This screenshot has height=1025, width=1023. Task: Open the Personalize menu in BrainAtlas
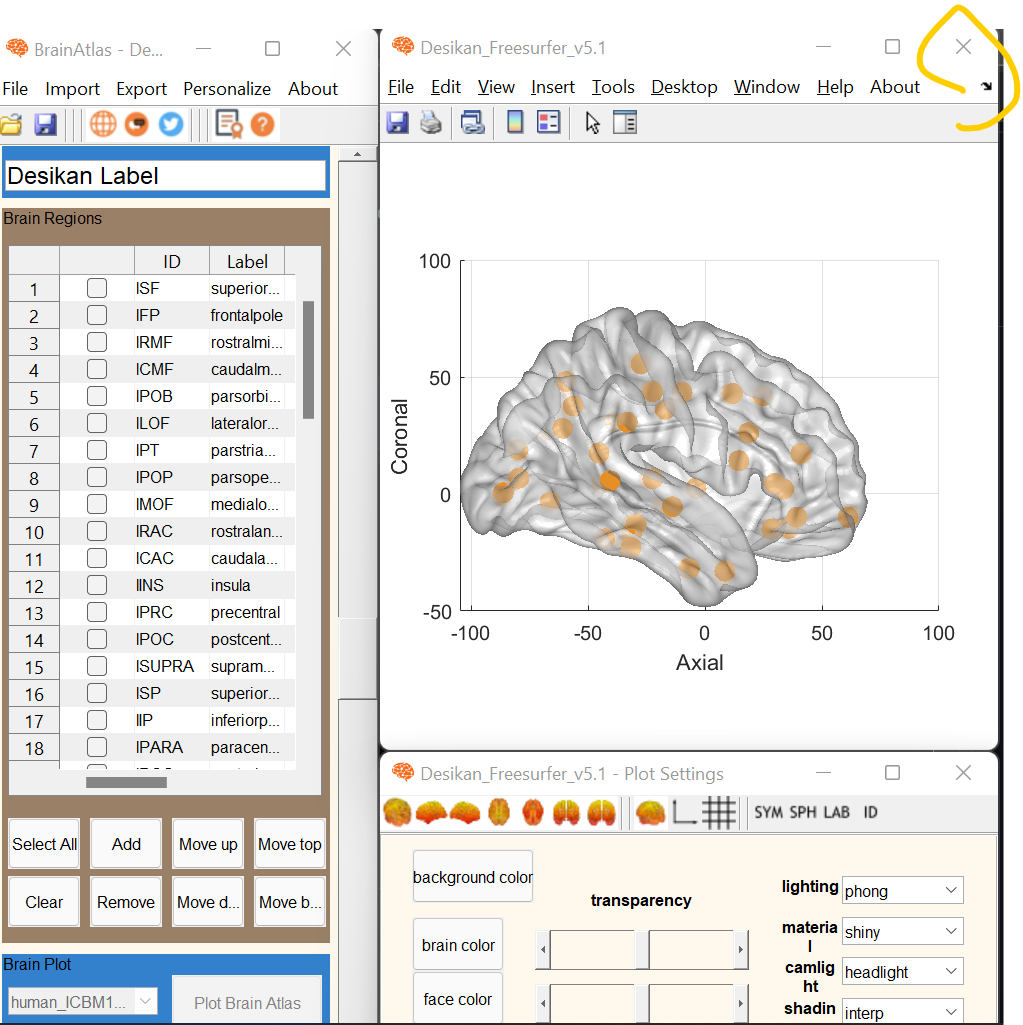[226, 88]
